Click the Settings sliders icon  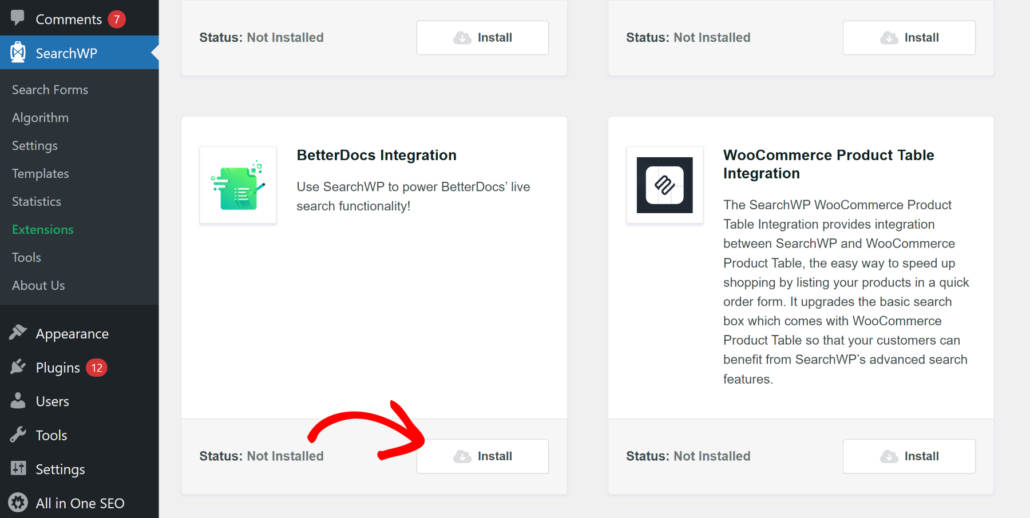point(18,469)
